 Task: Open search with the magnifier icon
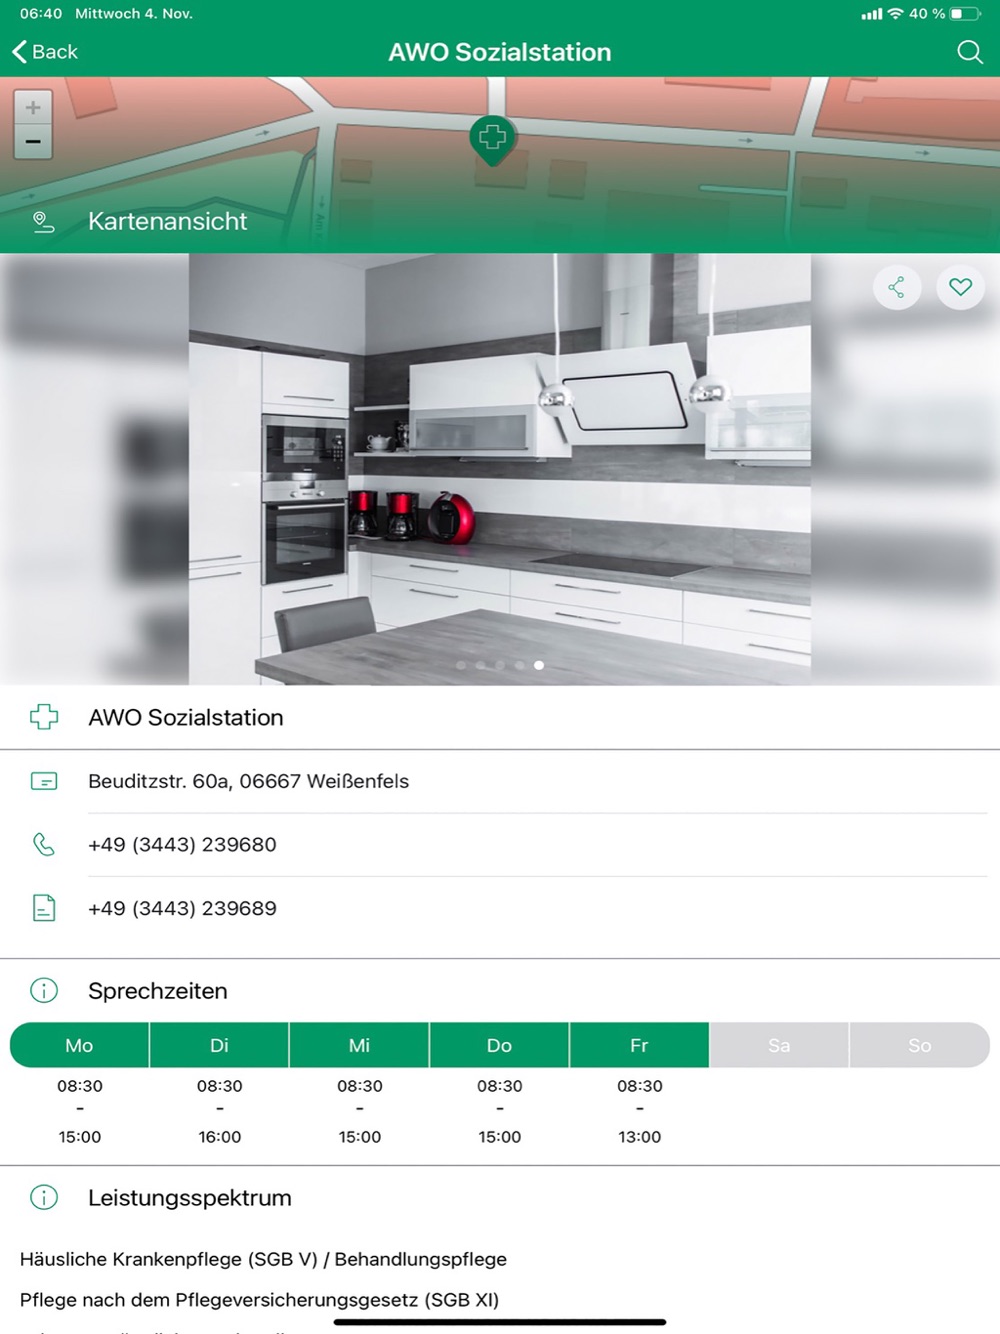tap(969, 52)
